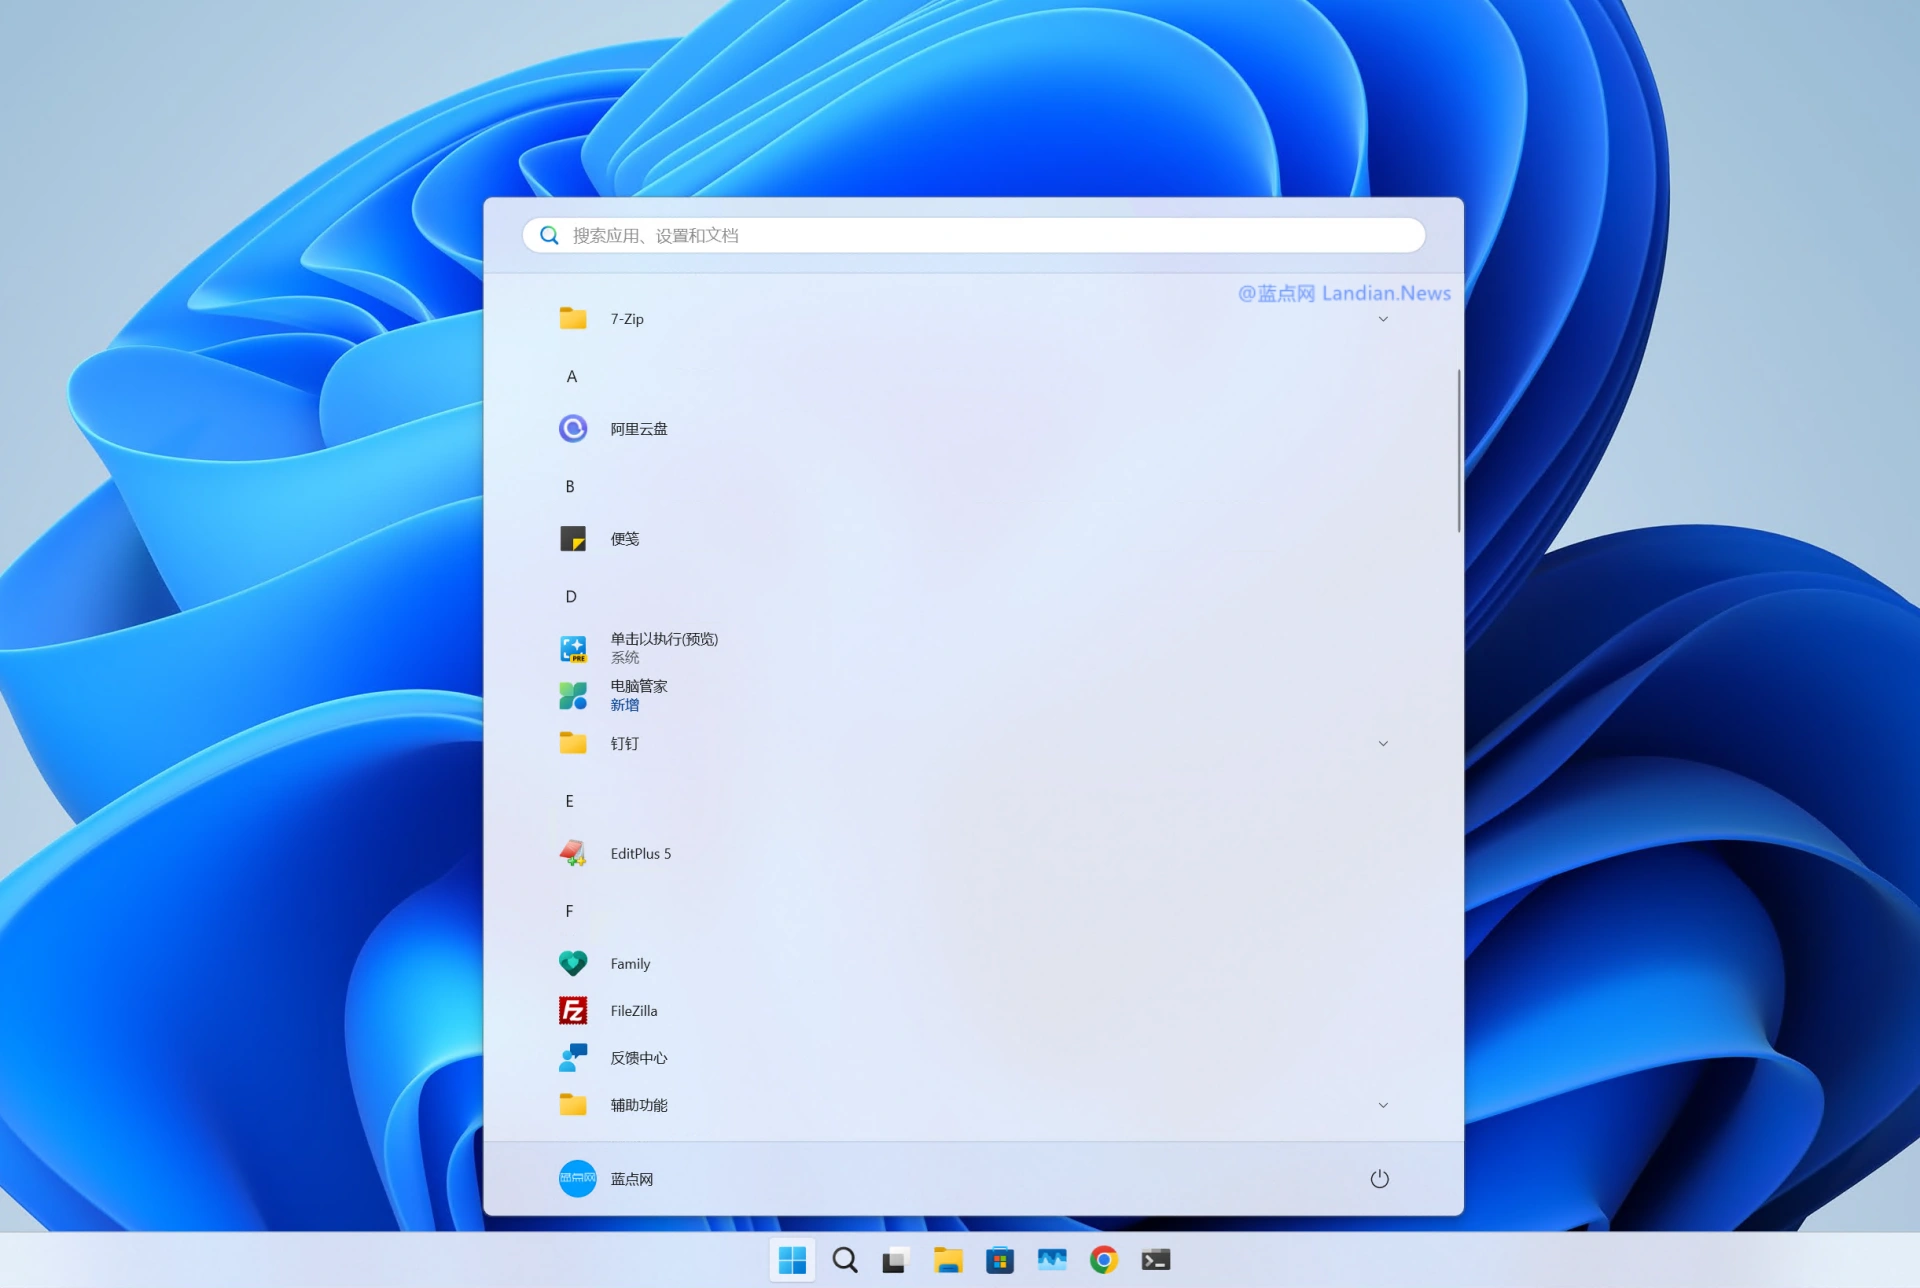The width and height of the screenshot is (1920, 1288).
Task: Click inside the search apps input box
Action: [972, 235]
